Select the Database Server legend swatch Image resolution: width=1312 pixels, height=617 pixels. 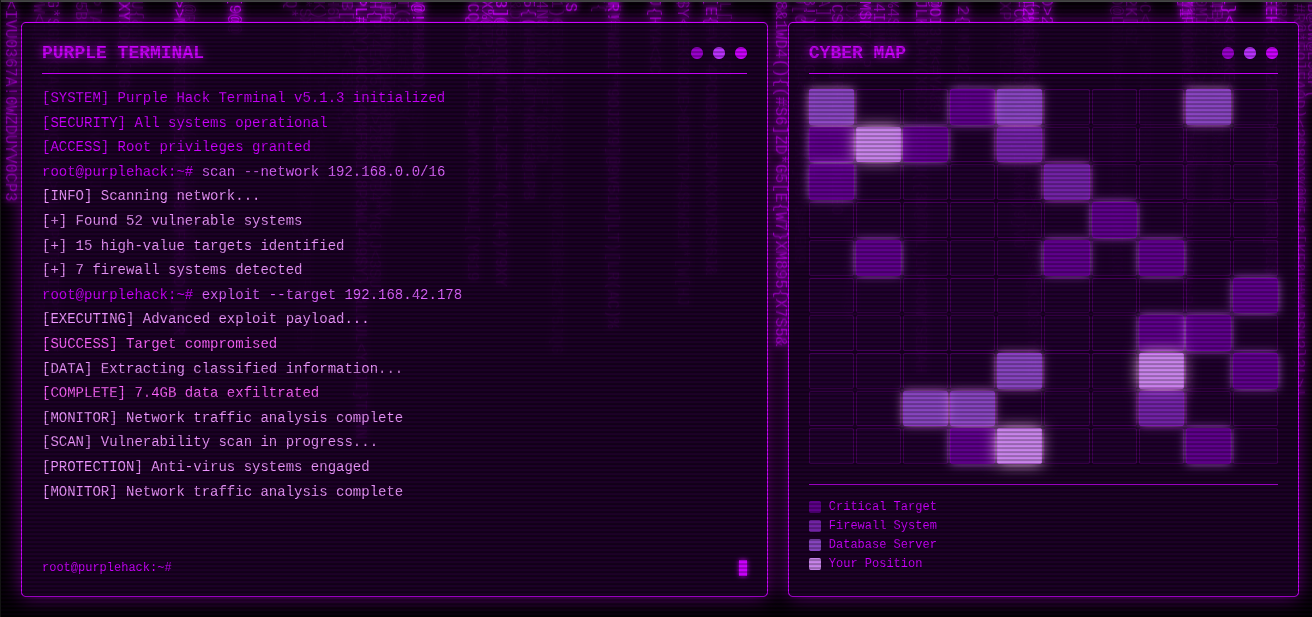click(x=815, y=545)
